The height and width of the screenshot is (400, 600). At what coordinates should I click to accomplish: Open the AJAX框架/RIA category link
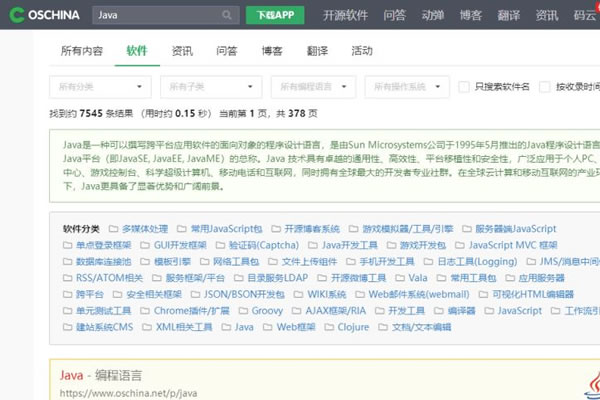click(x=336, y=311)
